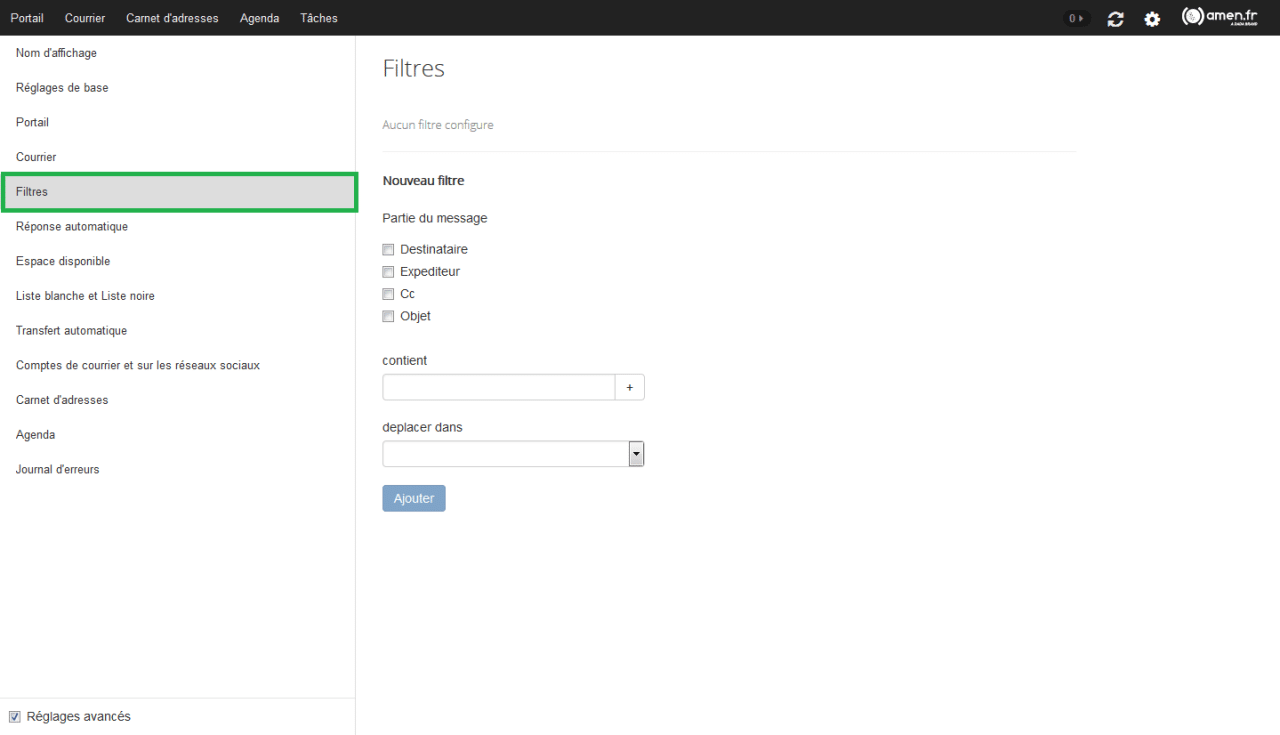This screenshot has width=1280, height=735.
Task: Open the settings gear icon
Action: [1152, 19]
